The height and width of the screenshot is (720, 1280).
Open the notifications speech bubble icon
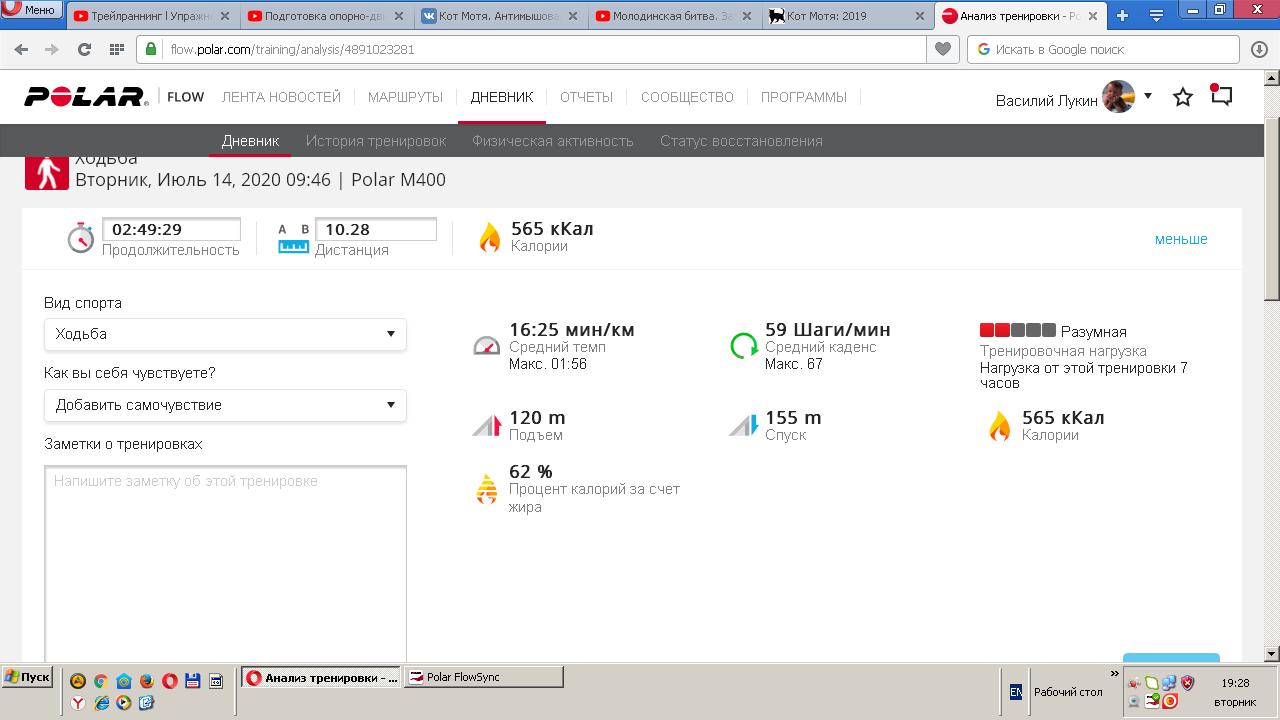[1221, 95]
